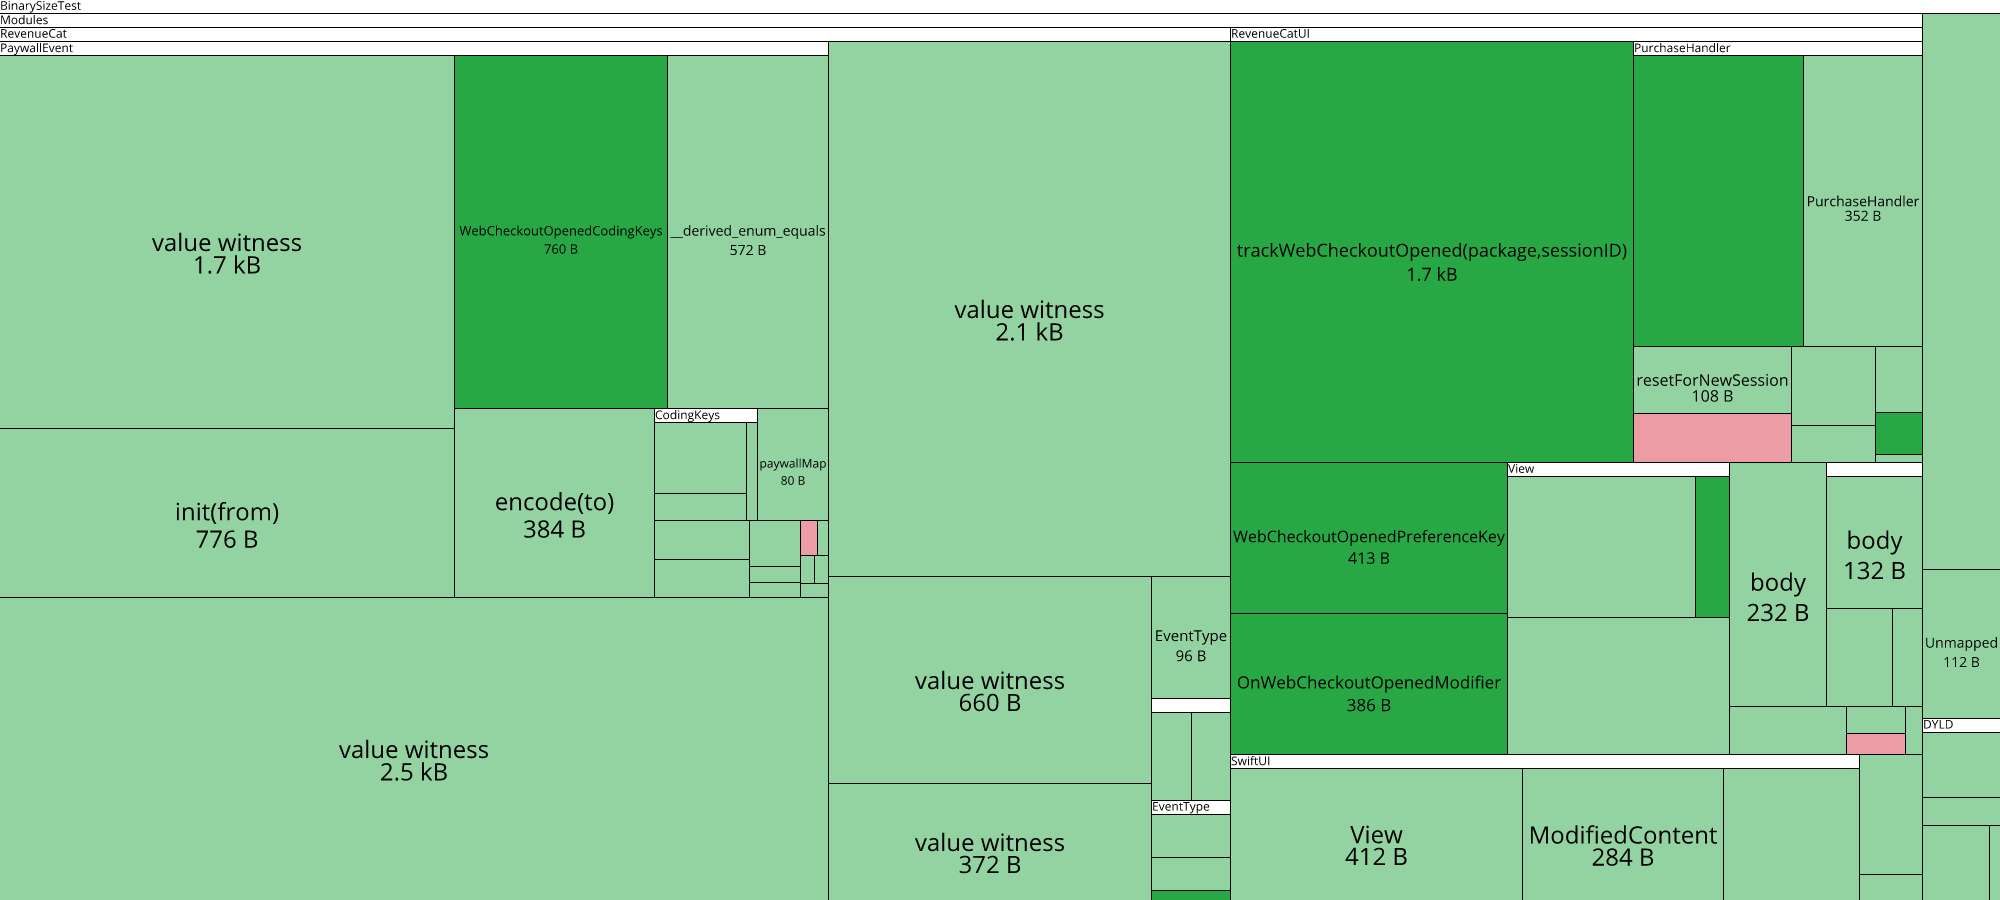Screen dimensions: 2000x900
Task: Click the resetForNewSession 108 B cell
Action: (1712, 380)
